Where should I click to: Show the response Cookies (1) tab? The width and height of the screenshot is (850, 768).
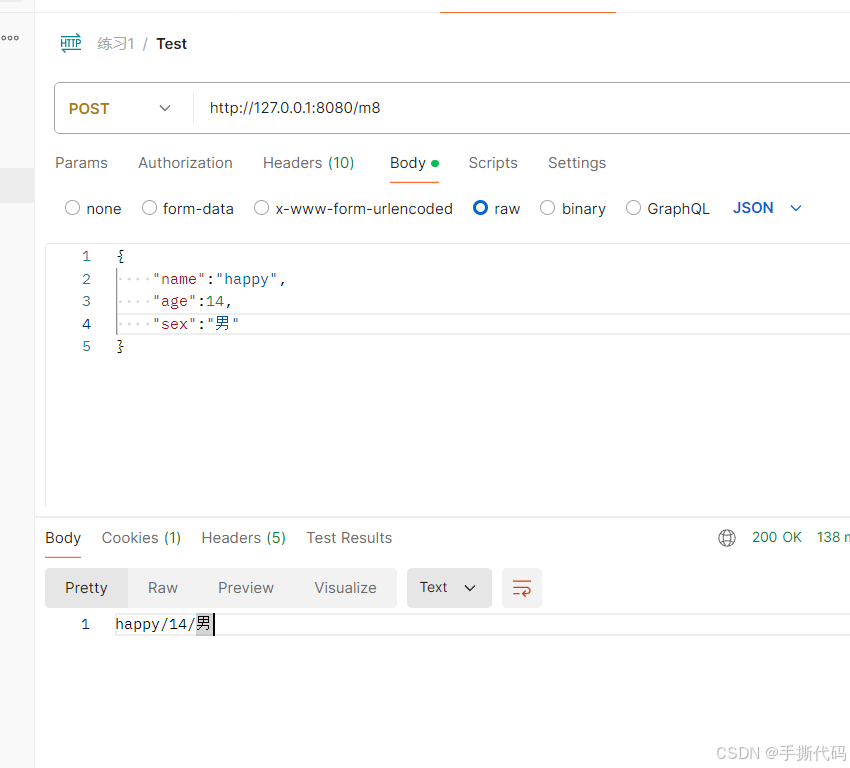[x=141, y=538]
